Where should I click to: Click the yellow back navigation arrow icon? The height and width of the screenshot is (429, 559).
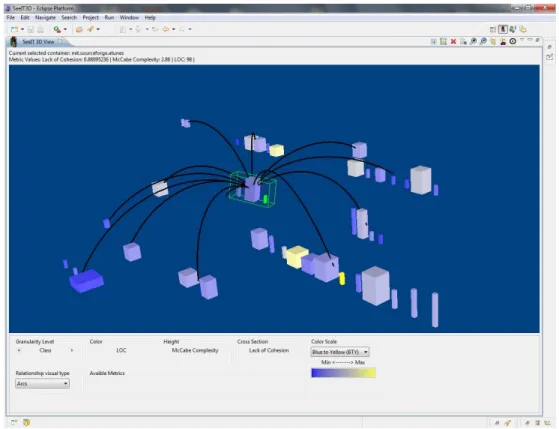[166, 29]
